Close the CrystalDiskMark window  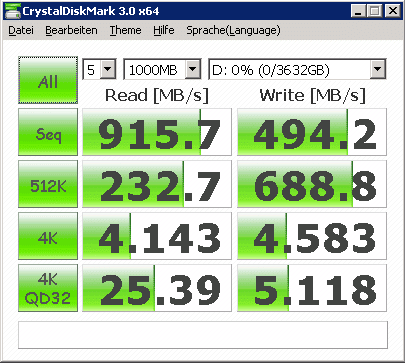[393, 11]
